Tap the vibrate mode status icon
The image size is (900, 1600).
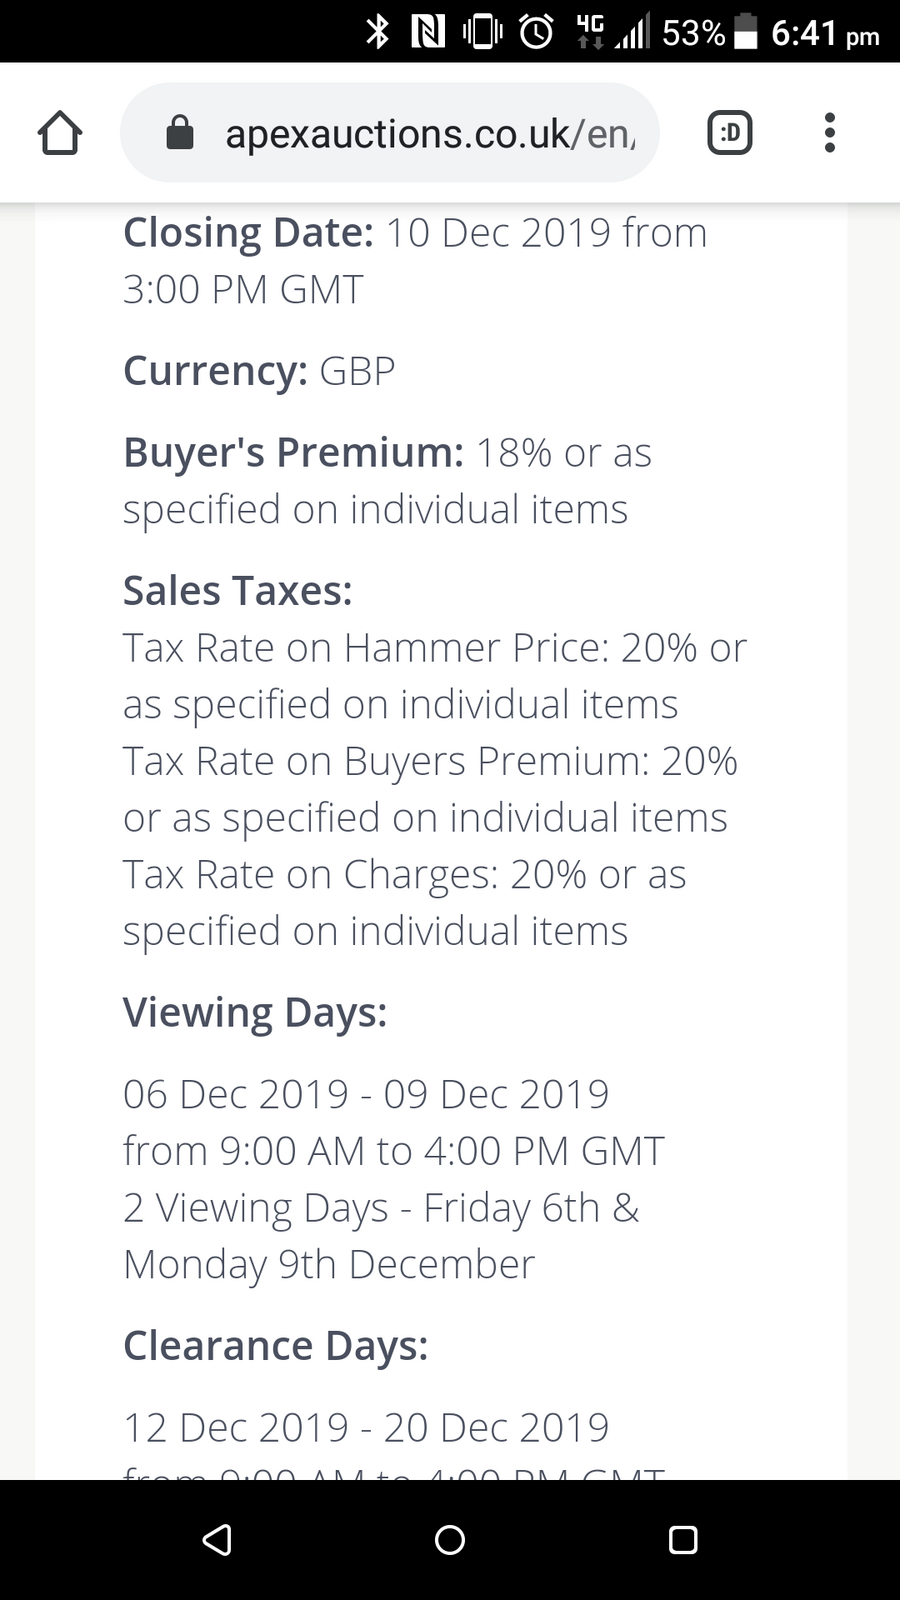click(x=482, y=32)
